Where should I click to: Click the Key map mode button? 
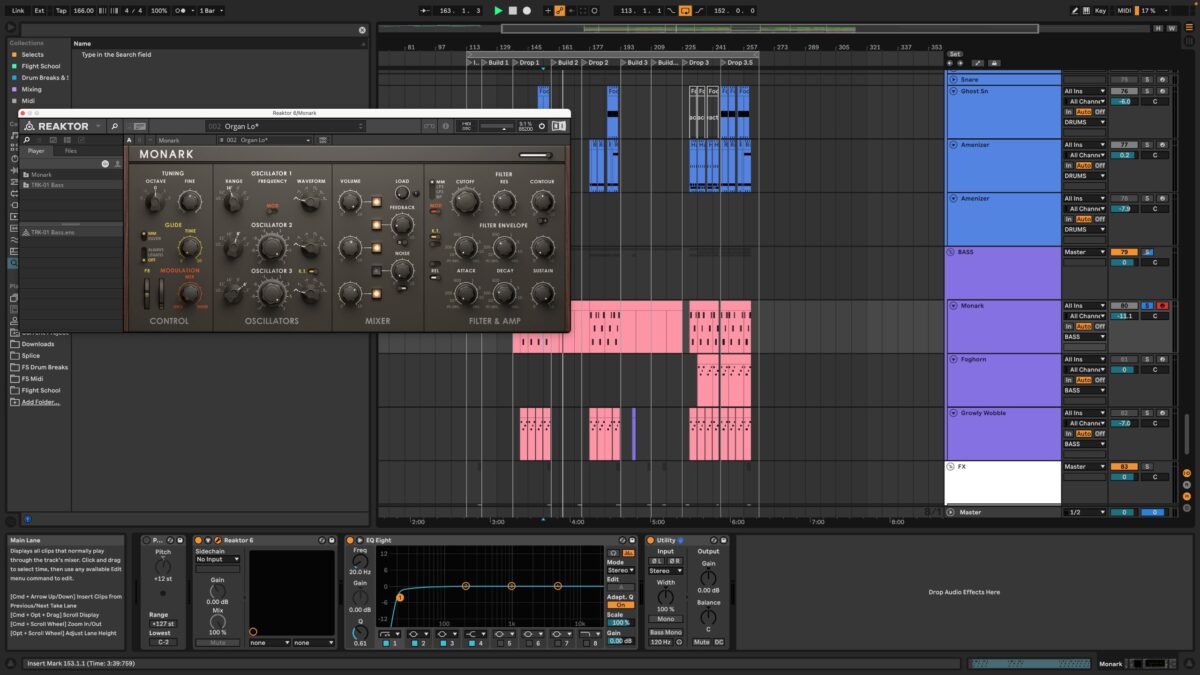pyautogui.click(x=1101, y=10)
